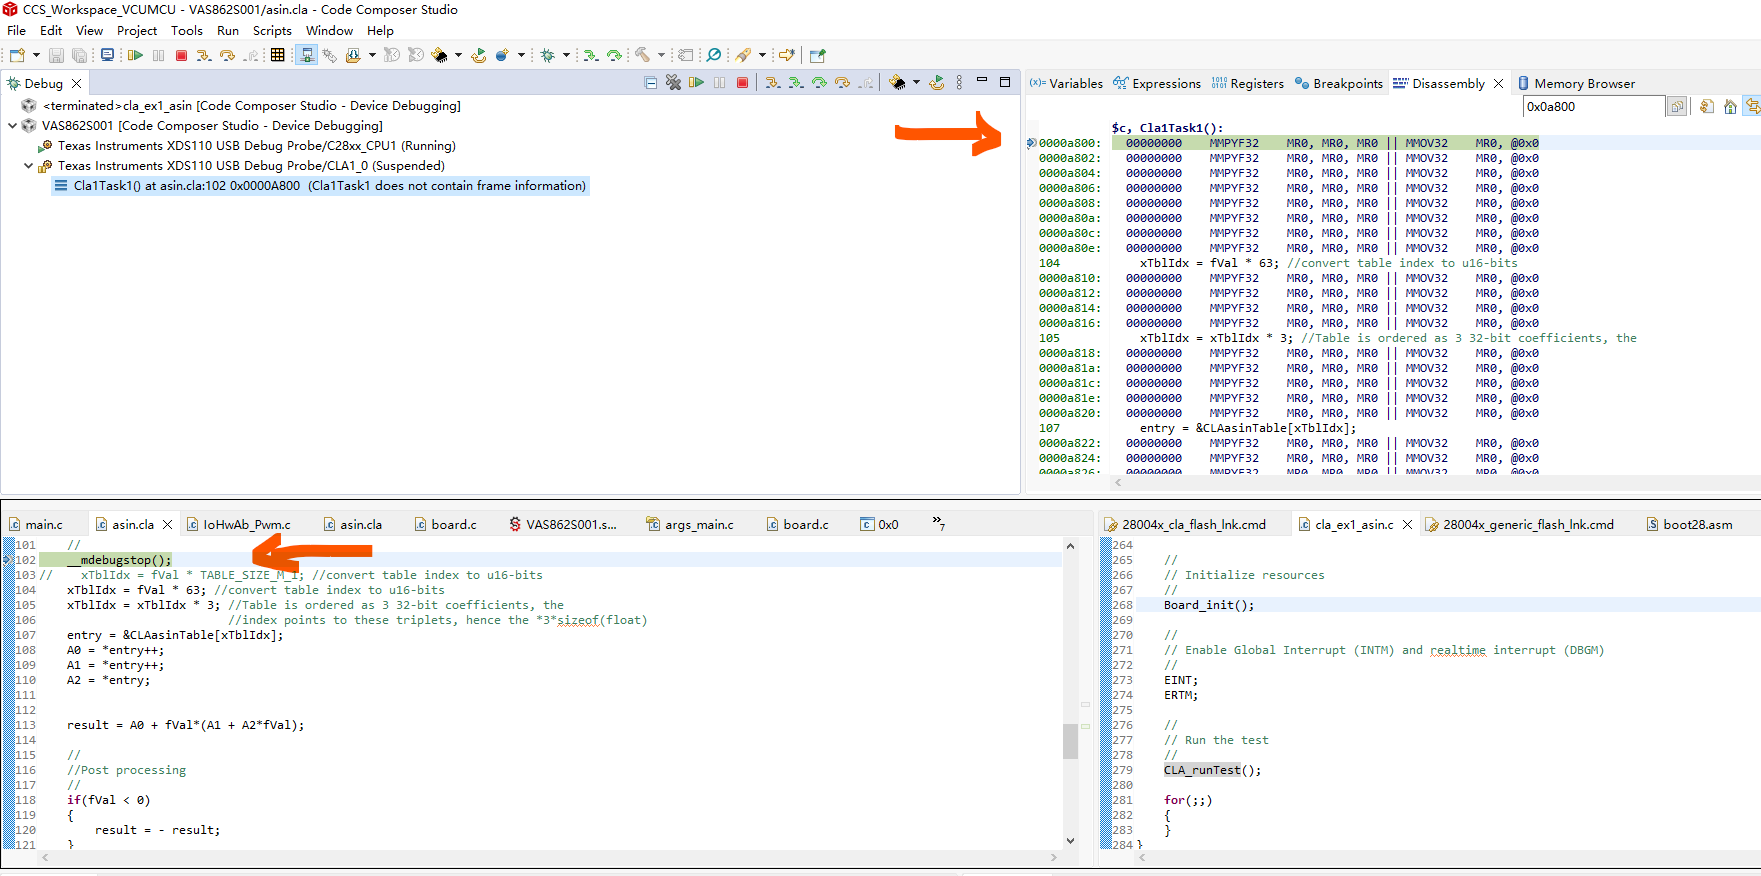
Task: Click the Build hammer icon
Action: (642, 56)
